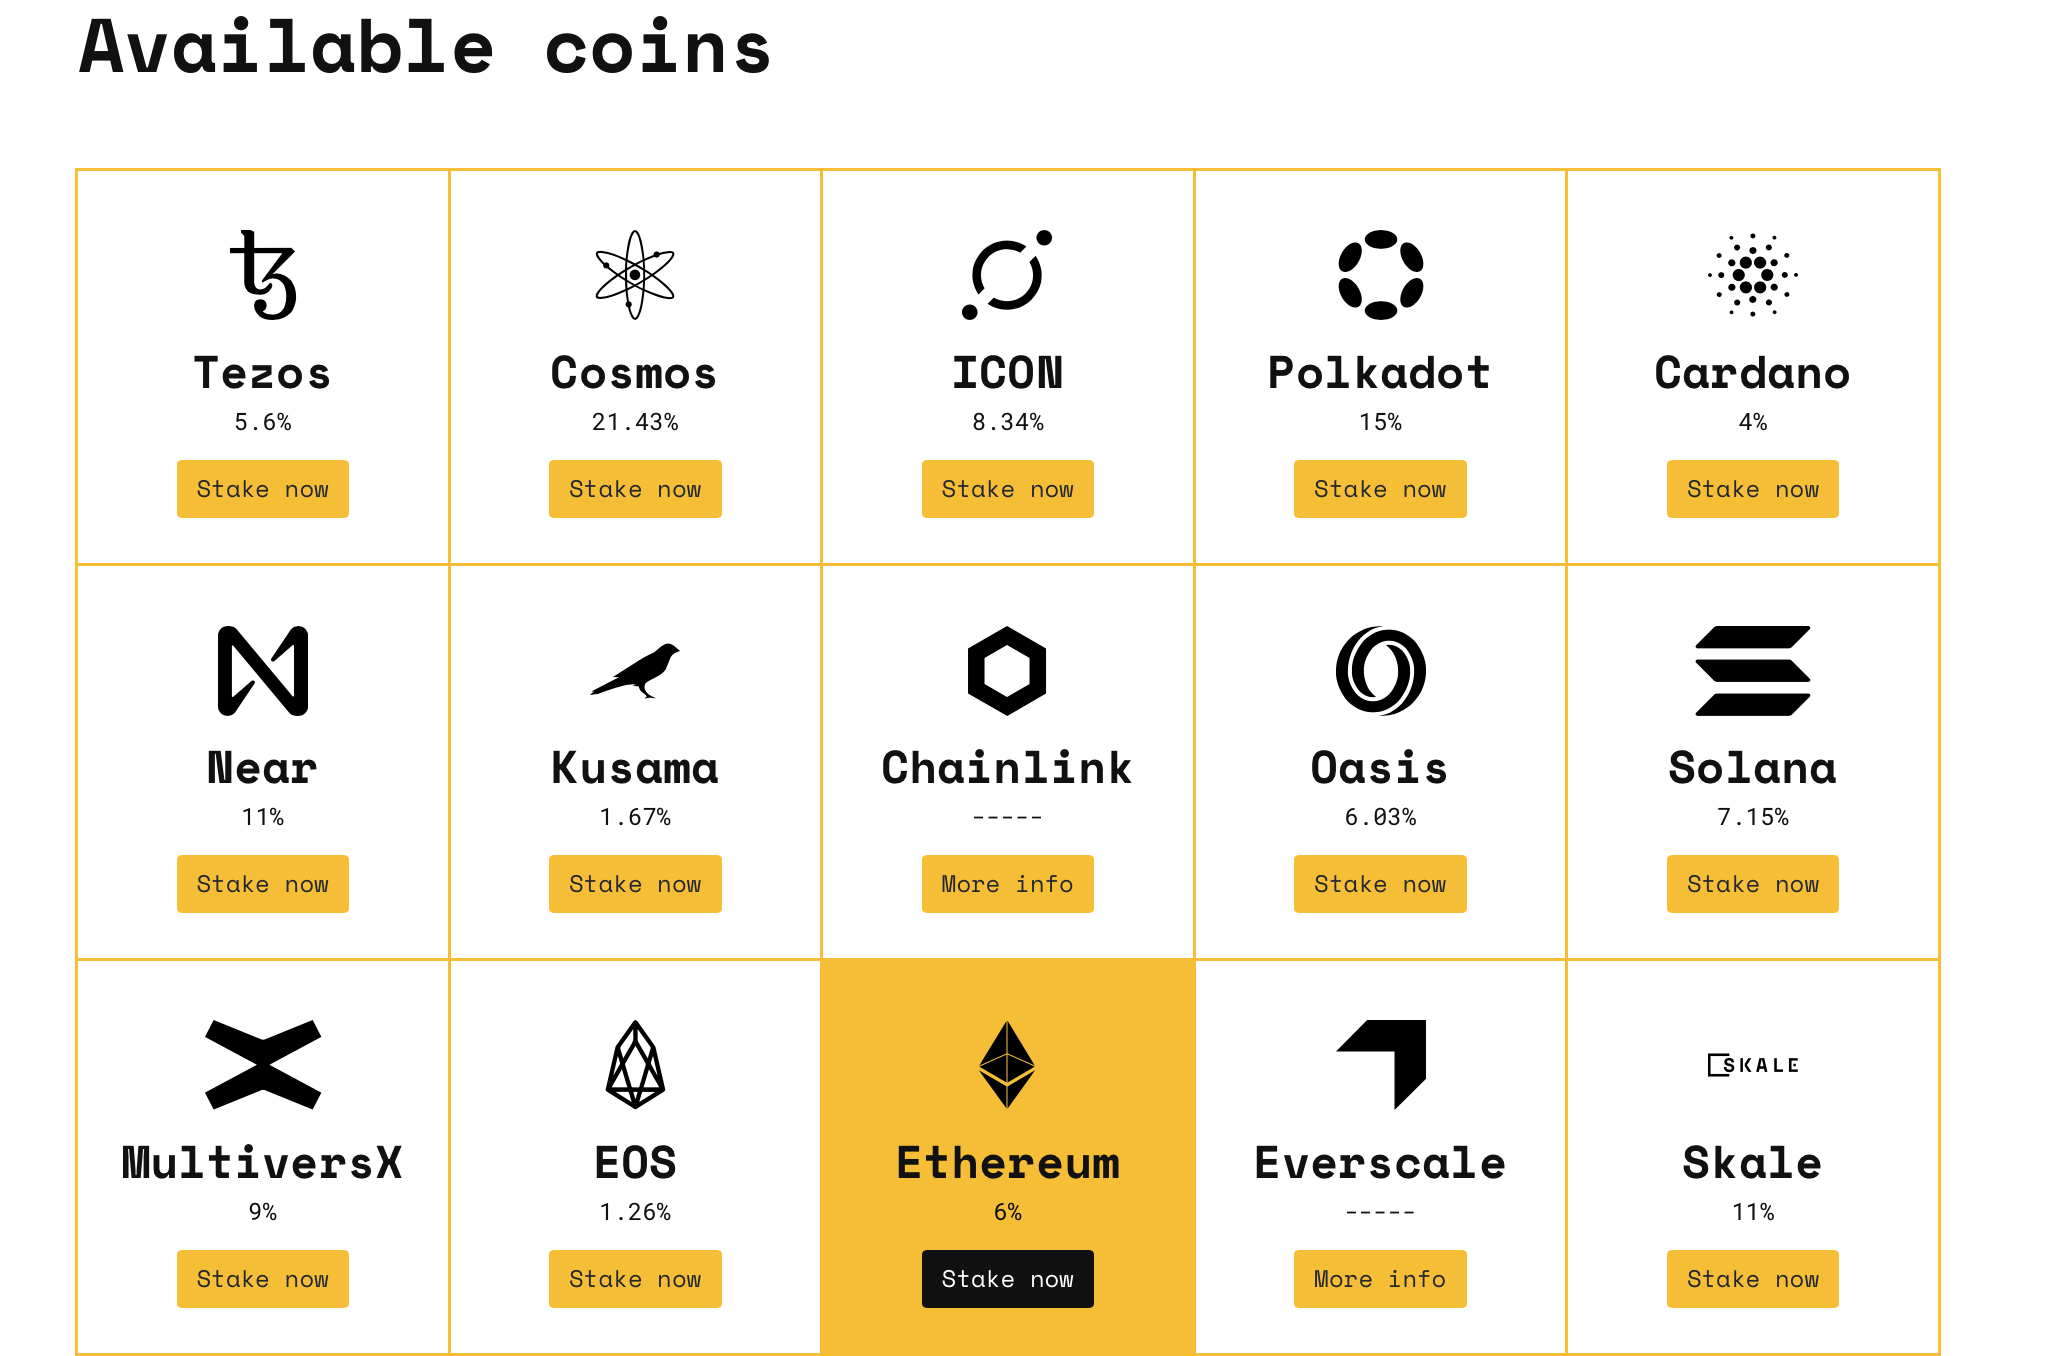Screen dimensions: 2060x1356
Task: Select the Polkadot coin name
Action: [1380, 373]
